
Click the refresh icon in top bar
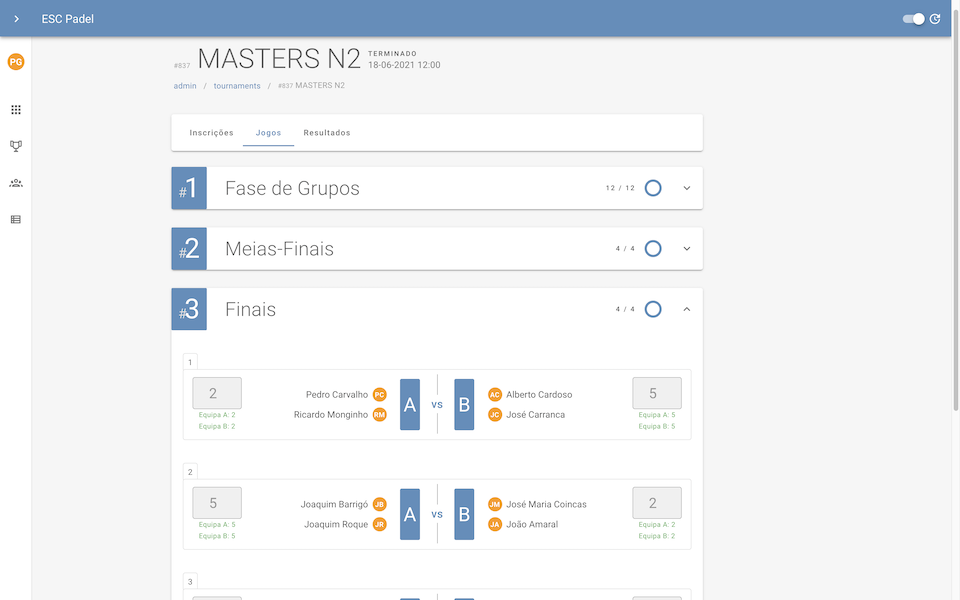click(935, 19)
